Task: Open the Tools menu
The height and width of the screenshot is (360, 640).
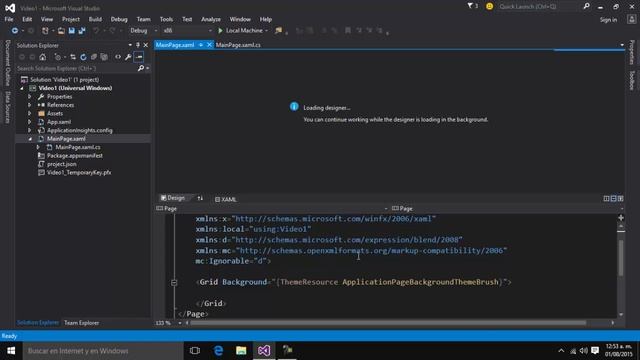Action: point(166,19)
